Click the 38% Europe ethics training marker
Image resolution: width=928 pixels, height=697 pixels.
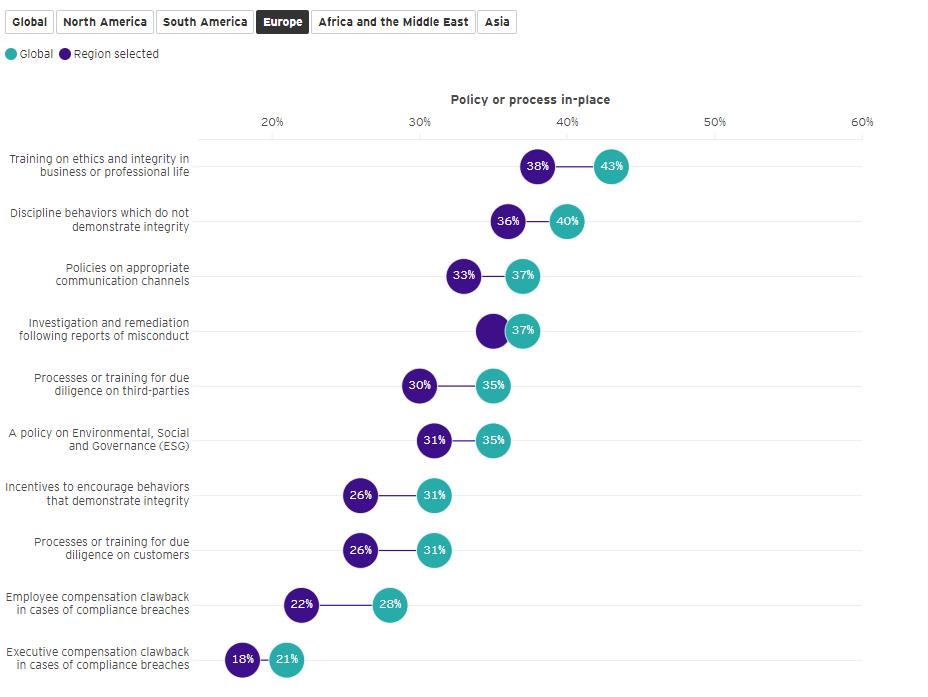point(538,166)
